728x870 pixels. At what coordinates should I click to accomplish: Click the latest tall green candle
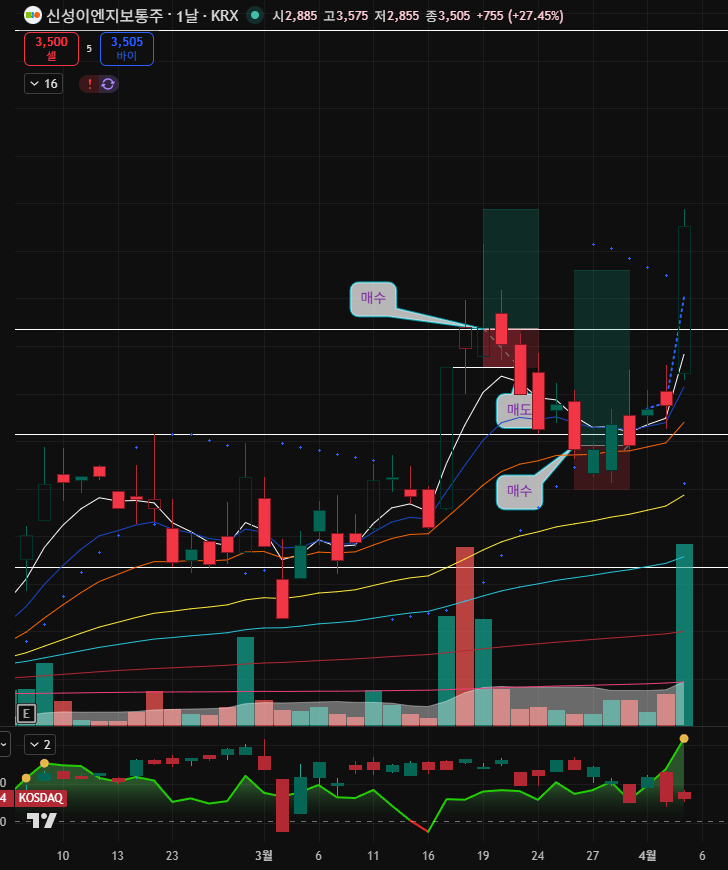[x=685, y=300]
